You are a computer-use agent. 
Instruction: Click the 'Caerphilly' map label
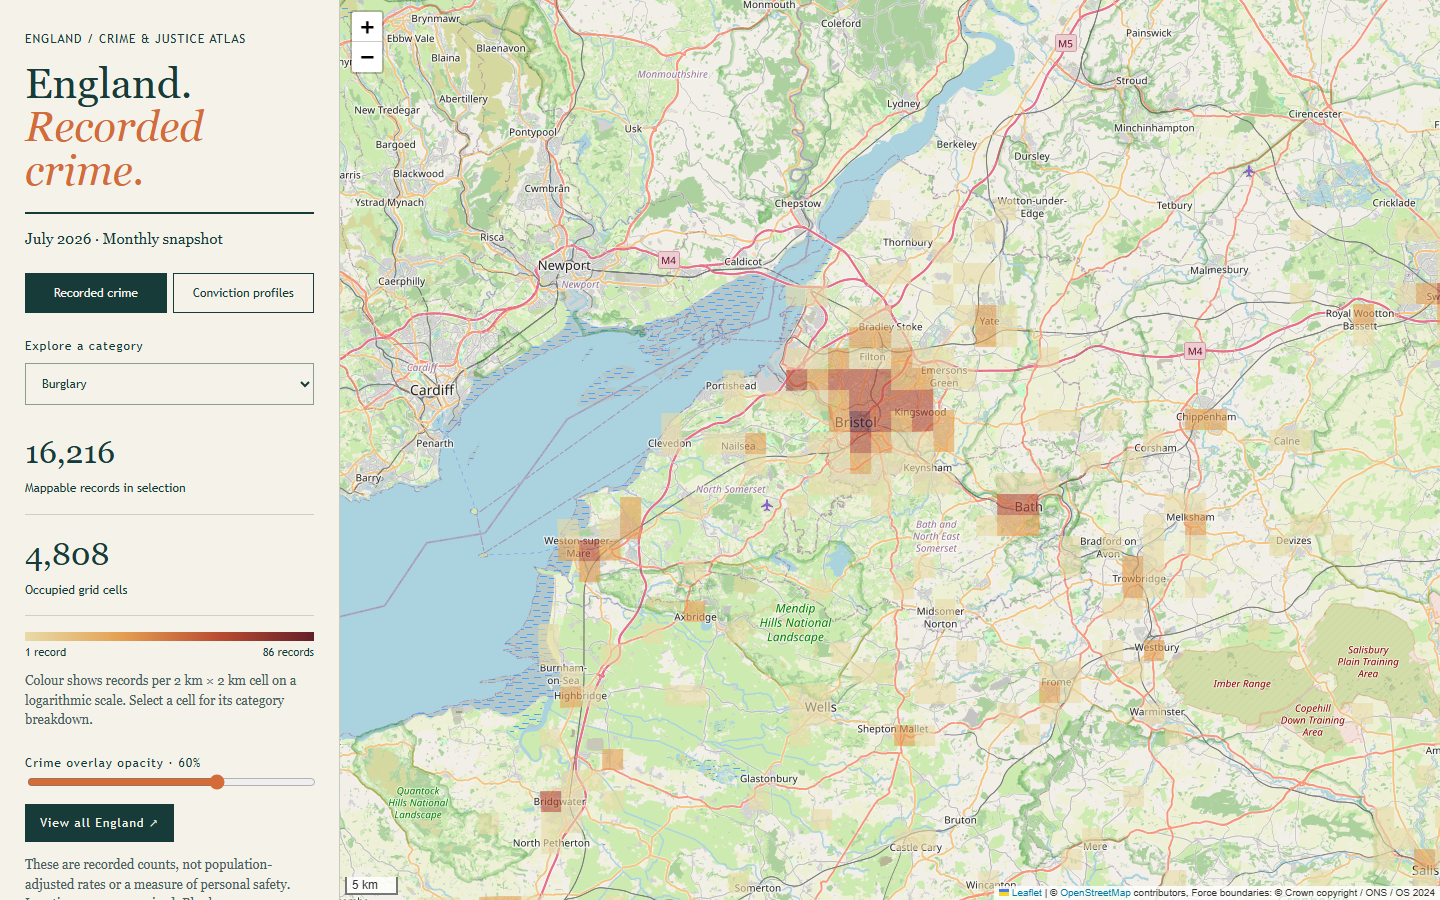click(402, 281)
